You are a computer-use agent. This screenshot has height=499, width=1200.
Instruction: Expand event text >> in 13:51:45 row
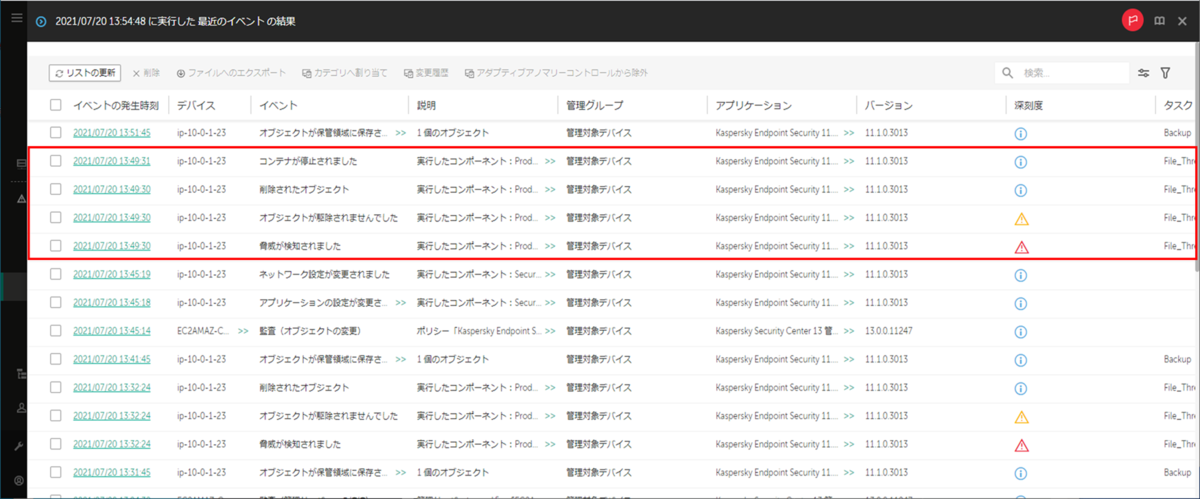(400, 133)
